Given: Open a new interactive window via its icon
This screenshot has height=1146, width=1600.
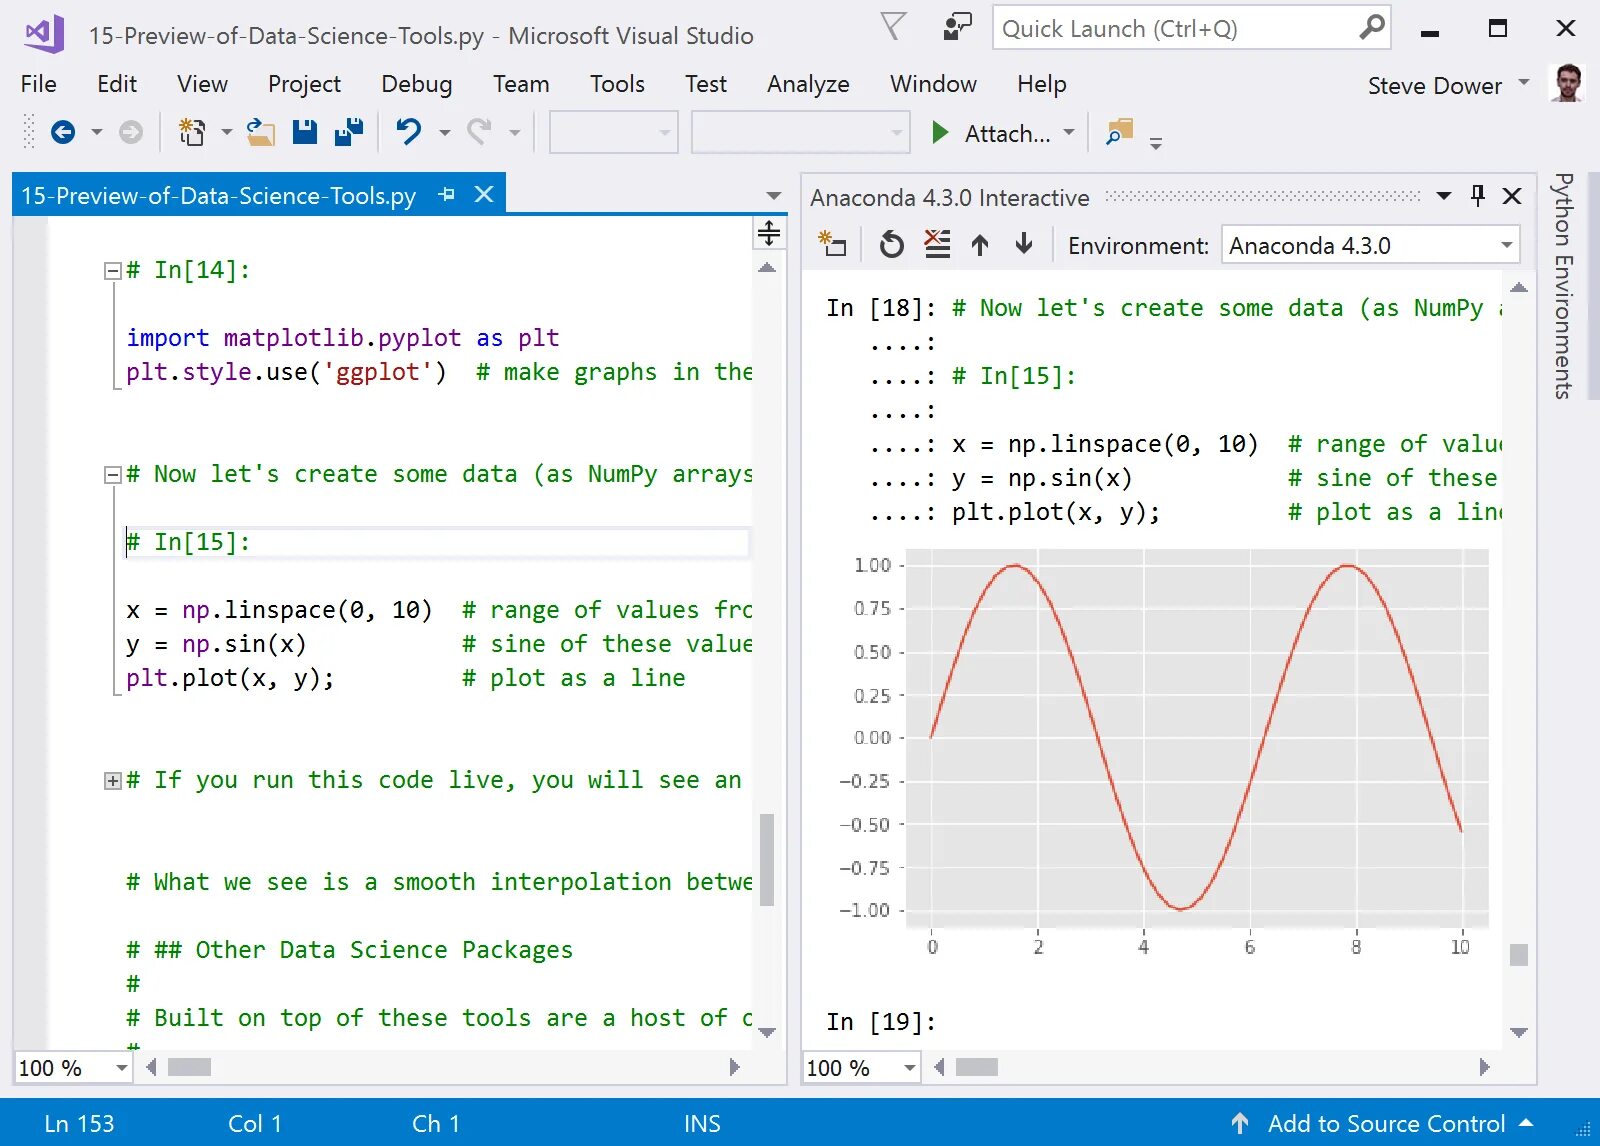Looking at the screenshot, I should click(x=832, y=244).
